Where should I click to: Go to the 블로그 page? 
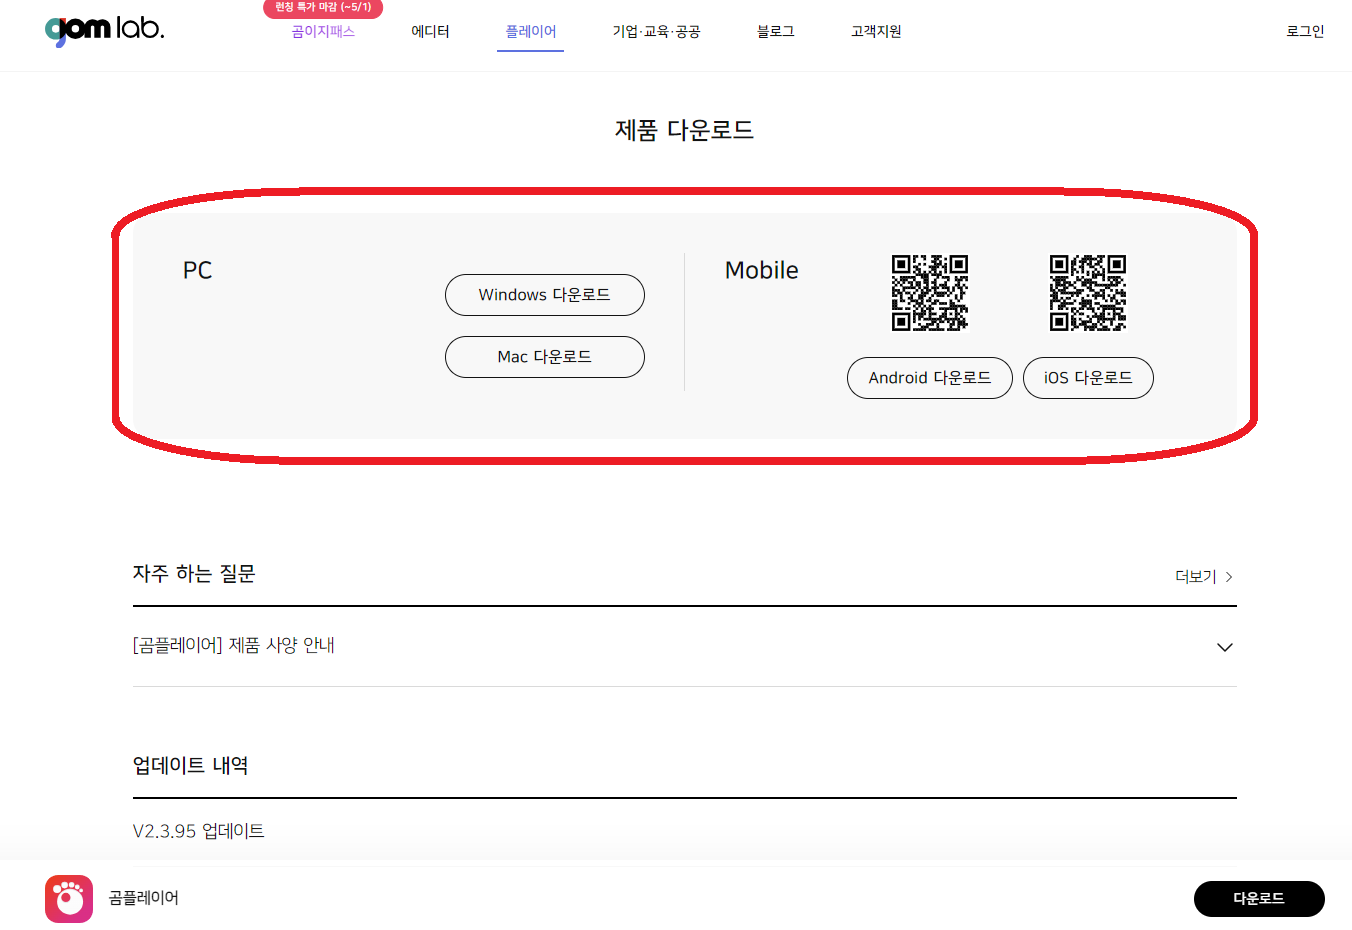pyautogui.click(x=775, y=32)
